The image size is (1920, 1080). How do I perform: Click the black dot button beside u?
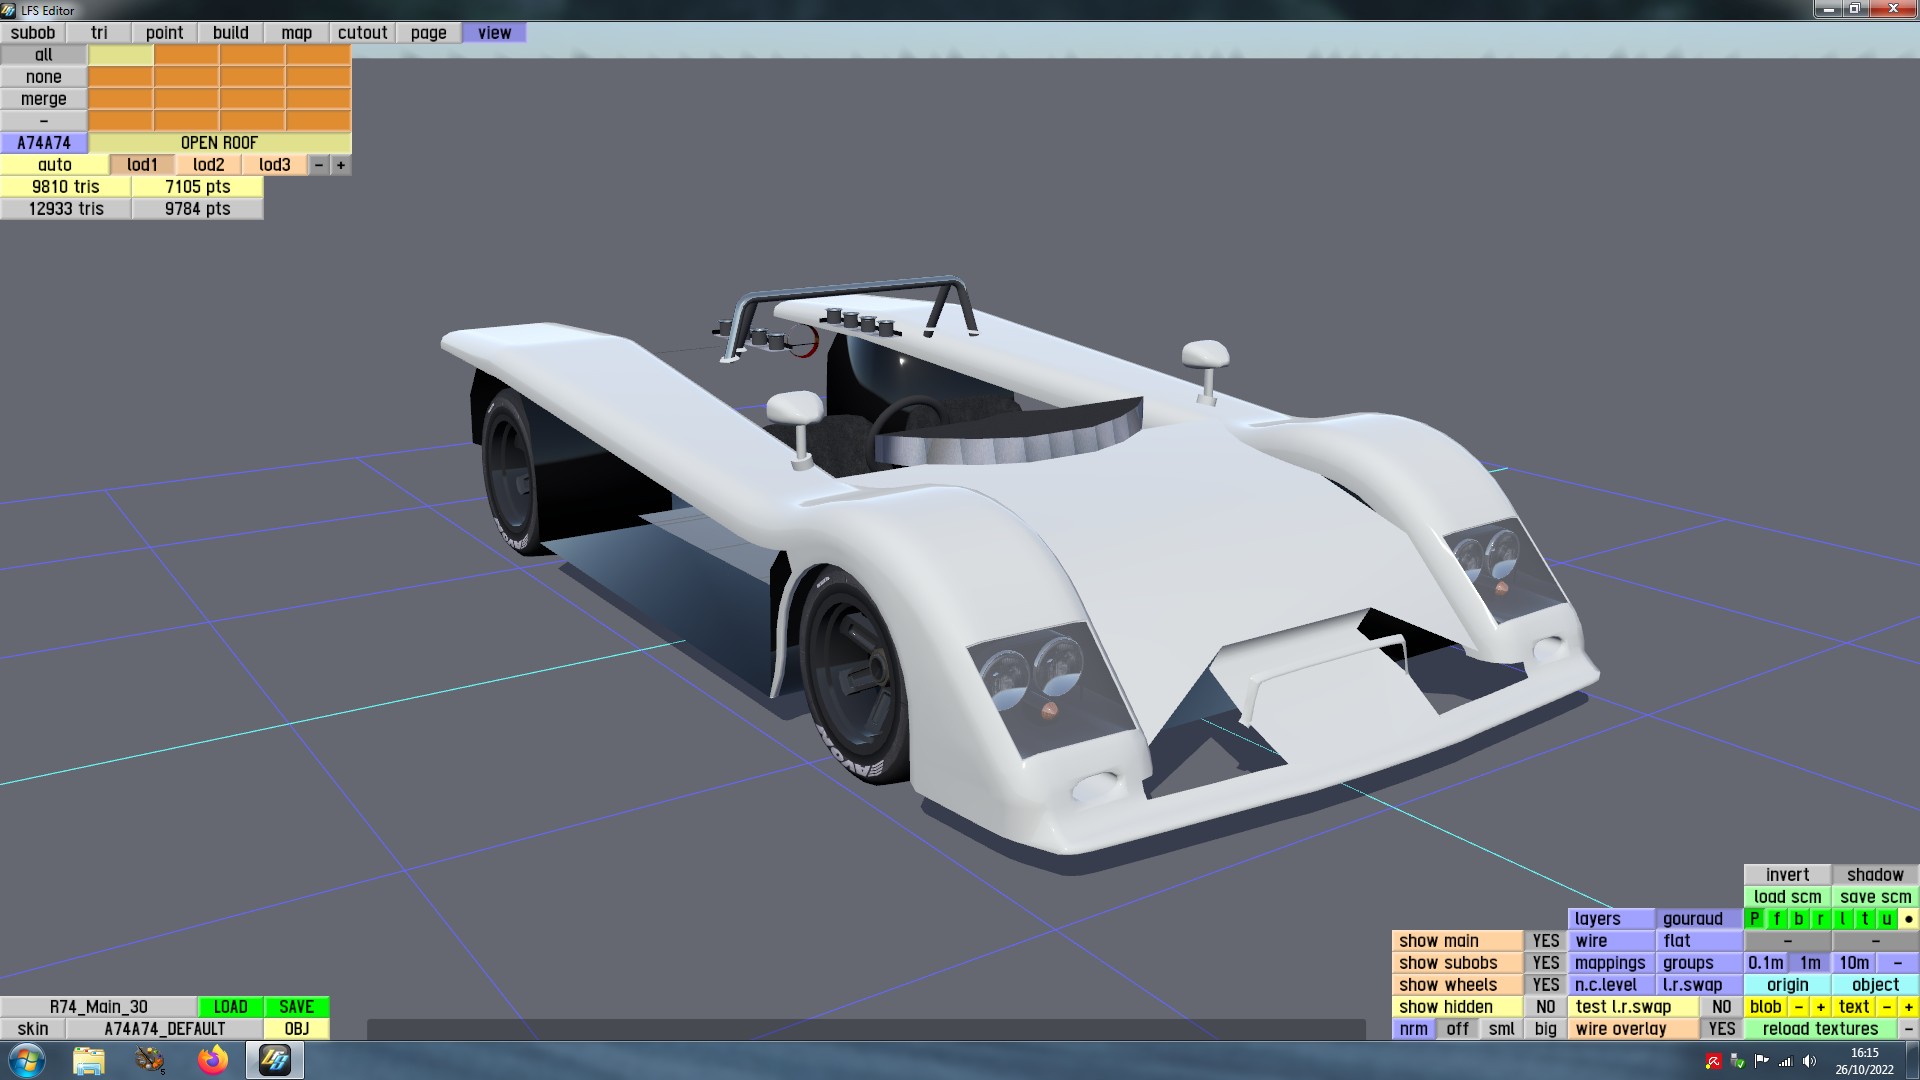pos(1908,919)
